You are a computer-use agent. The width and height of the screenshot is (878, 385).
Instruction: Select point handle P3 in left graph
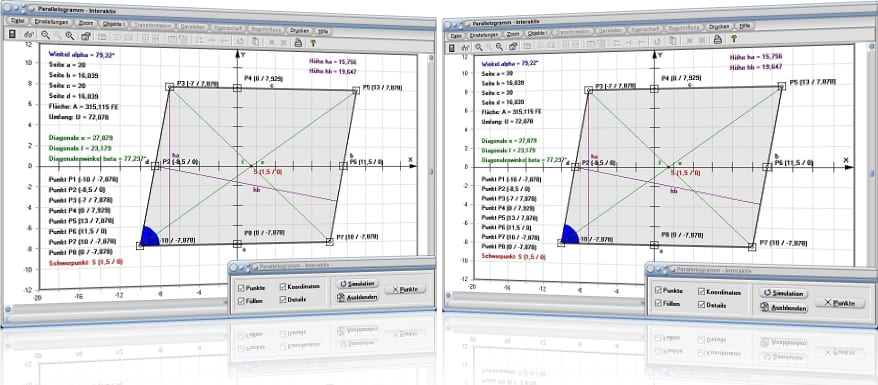click(x=169, y=87)
